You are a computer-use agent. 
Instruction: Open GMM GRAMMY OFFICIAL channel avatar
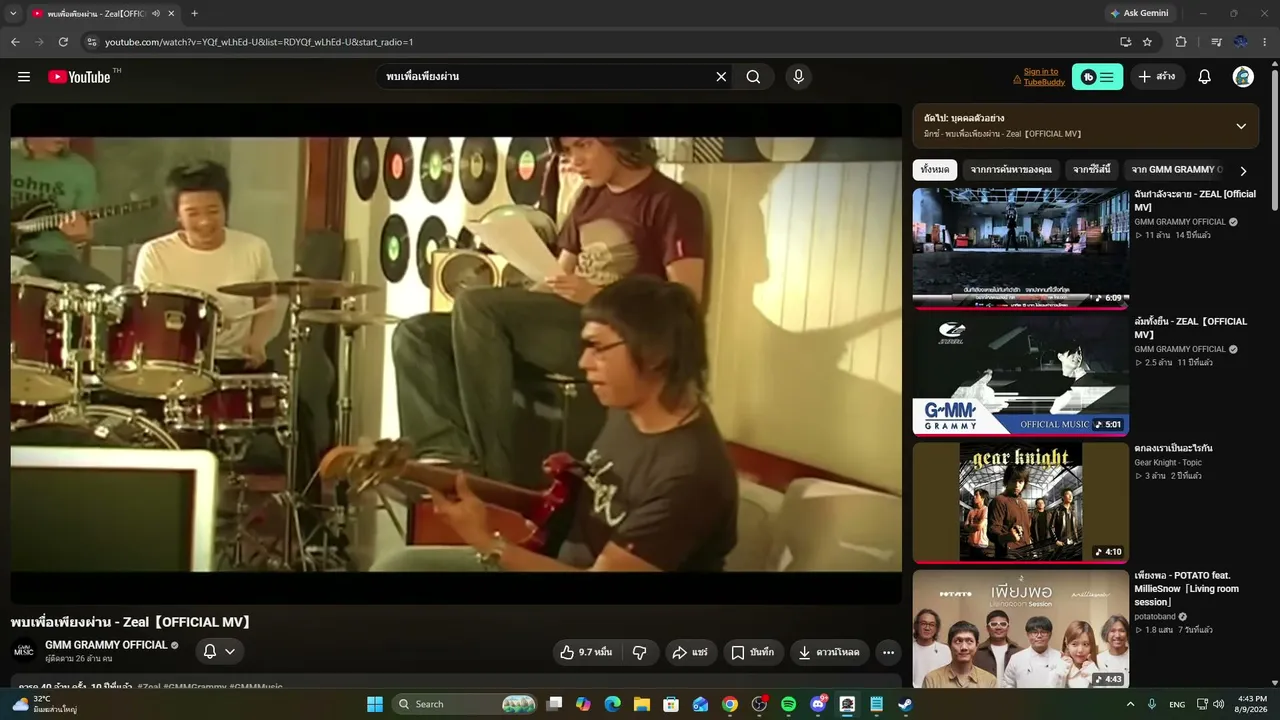[x=24, y=651]
